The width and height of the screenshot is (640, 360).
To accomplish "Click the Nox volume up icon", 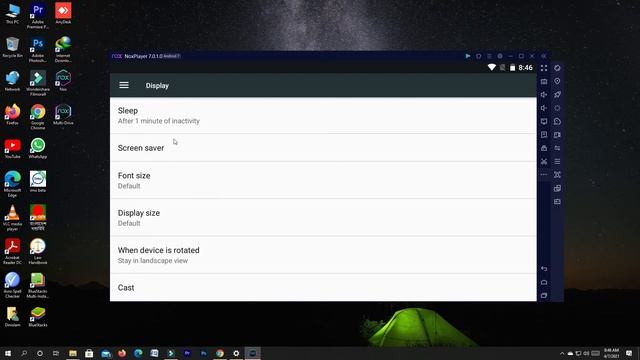I will (544, 95).
